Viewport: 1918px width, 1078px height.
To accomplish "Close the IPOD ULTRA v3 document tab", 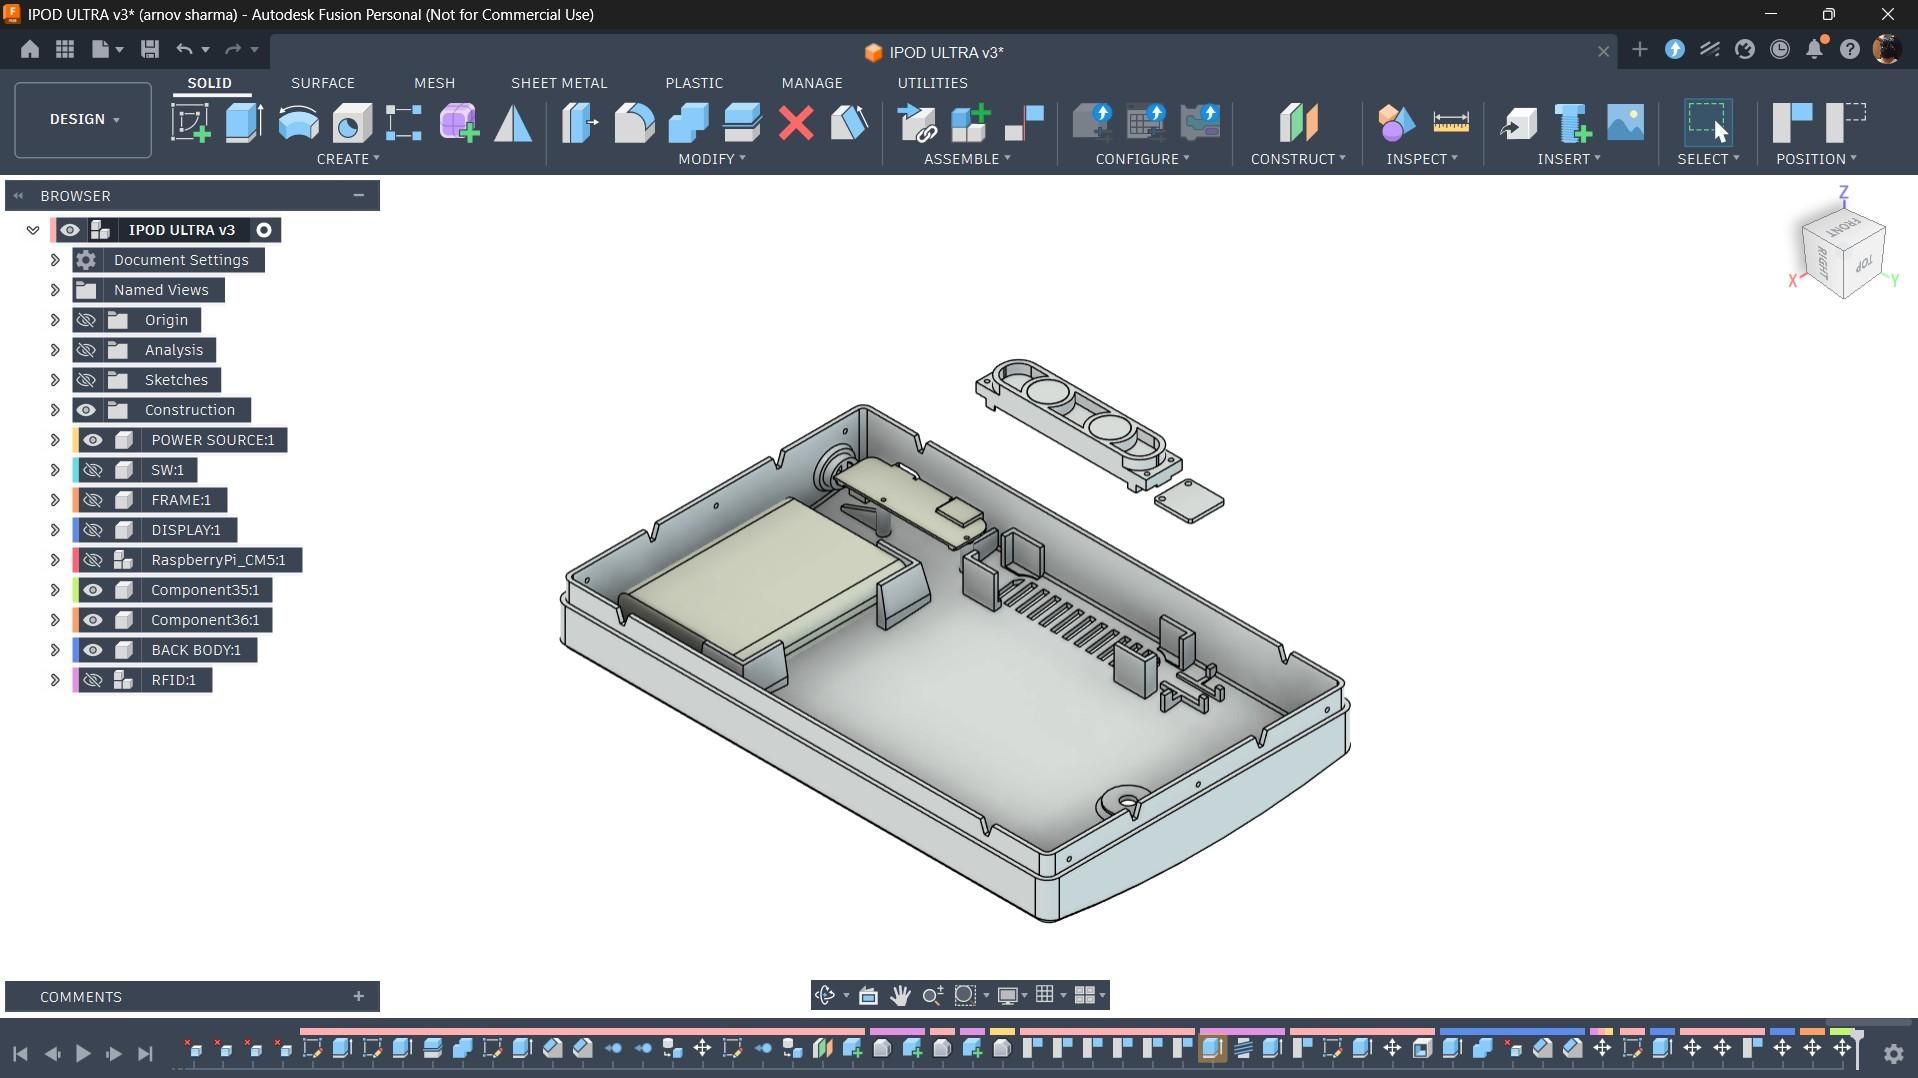I will pos(1603,52).
